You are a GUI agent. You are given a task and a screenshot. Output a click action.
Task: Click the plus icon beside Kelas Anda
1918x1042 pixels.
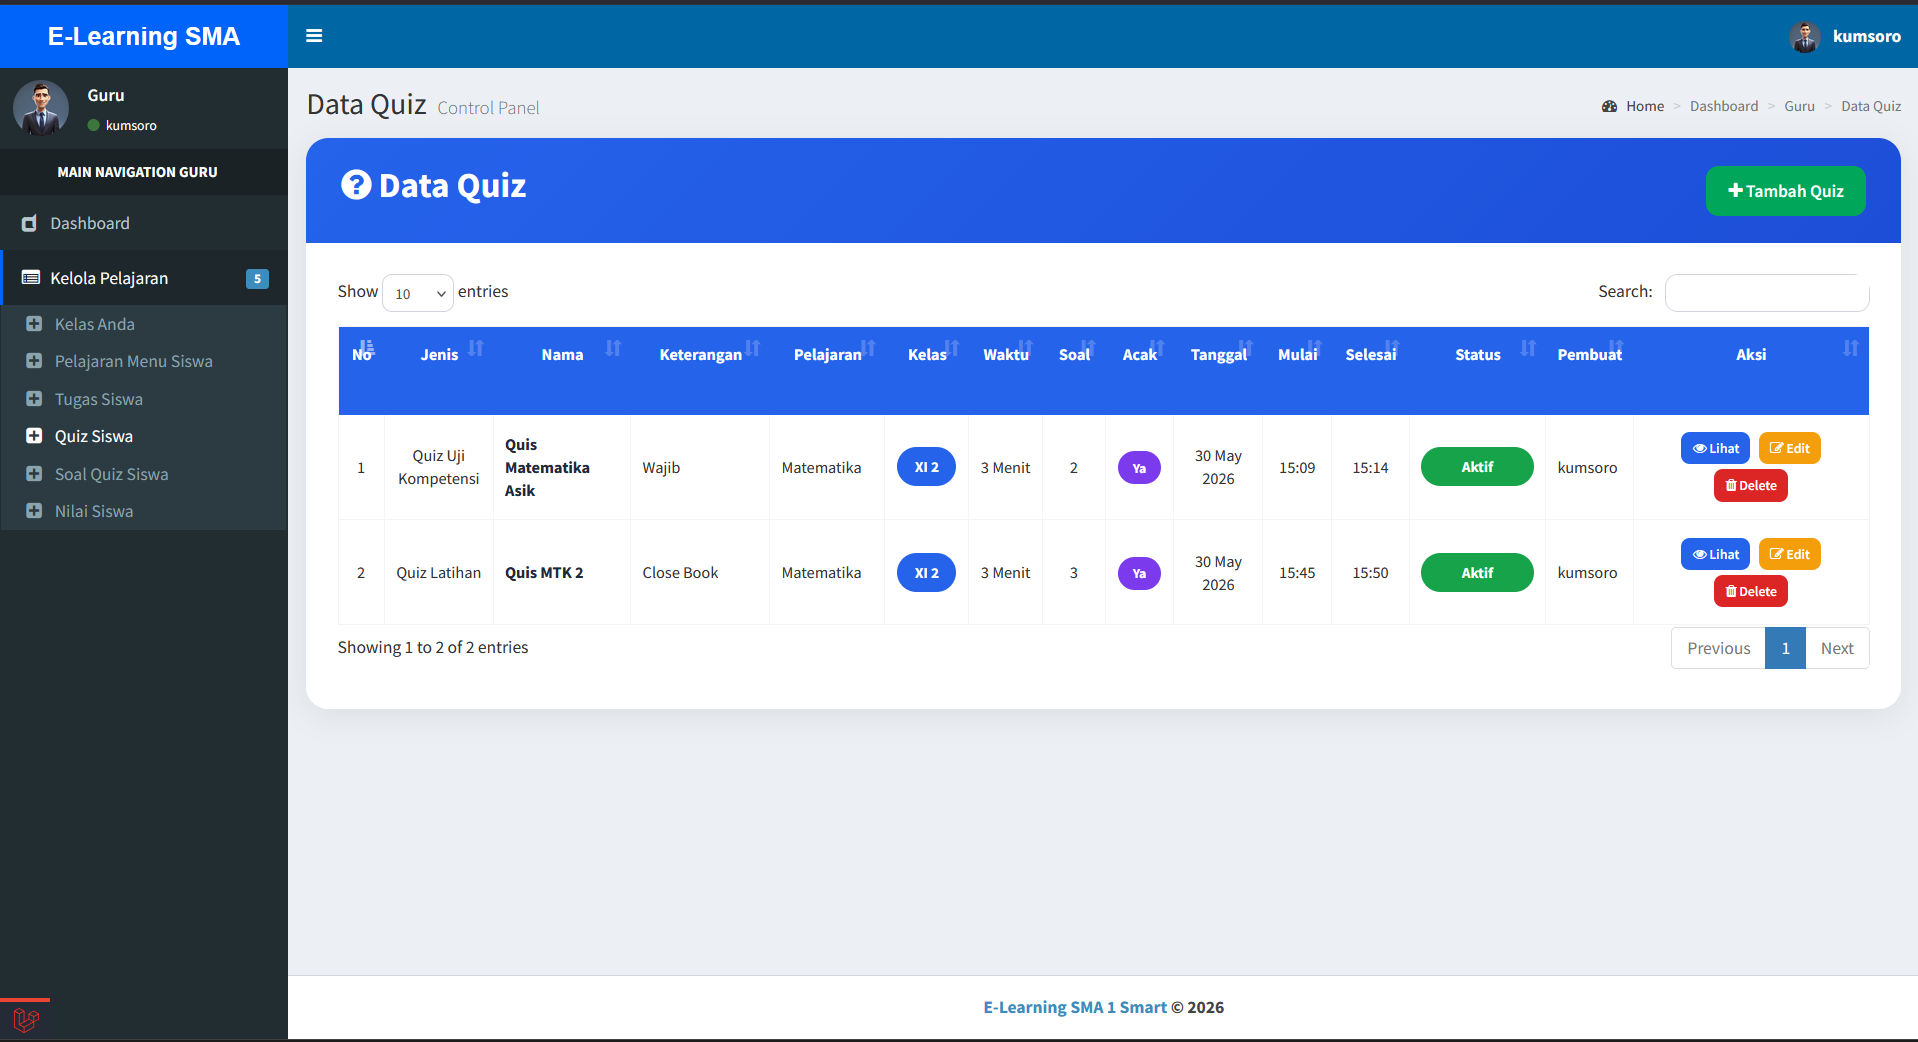coord(34,324)
